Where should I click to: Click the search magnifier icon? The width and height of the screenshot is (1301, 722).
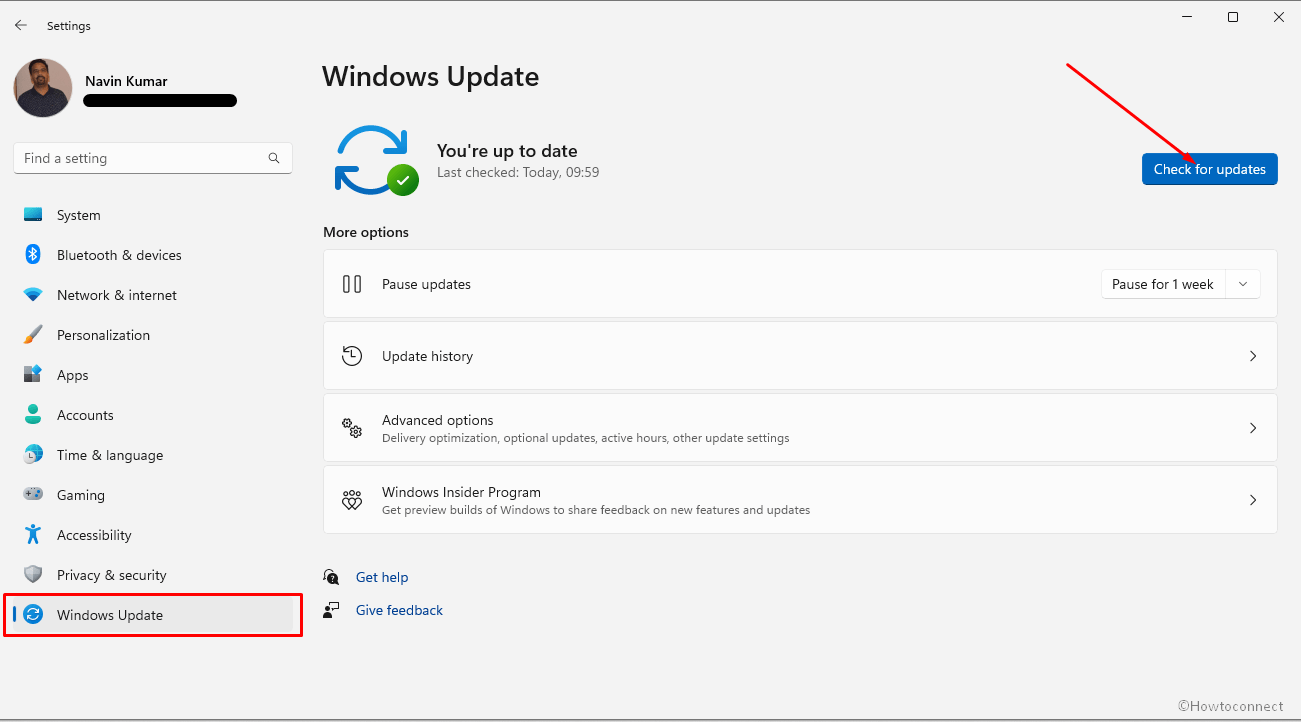click(274, 158)
